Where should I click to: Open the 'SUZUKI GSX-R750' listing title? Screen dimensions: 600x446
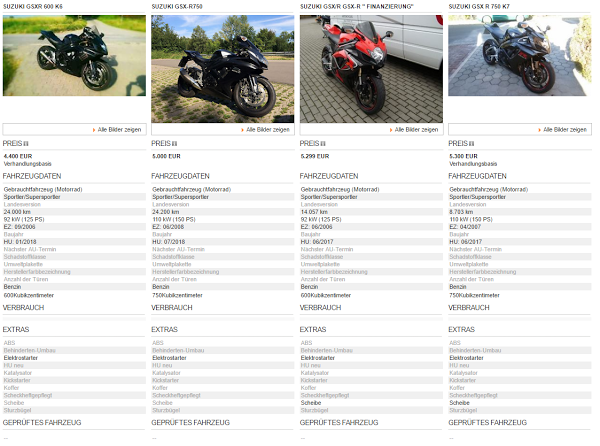coord(177,7)
